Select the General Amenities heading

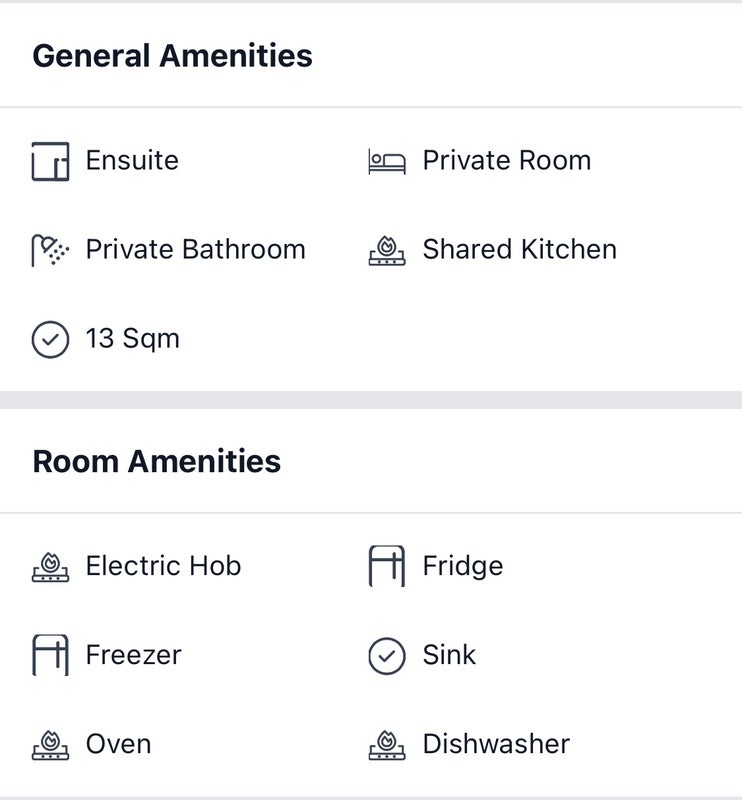click(172, 55)
